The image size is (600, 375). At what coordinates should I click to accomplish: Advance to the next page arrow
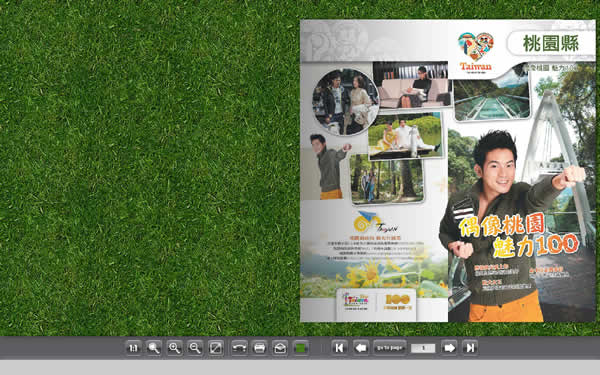449,348
